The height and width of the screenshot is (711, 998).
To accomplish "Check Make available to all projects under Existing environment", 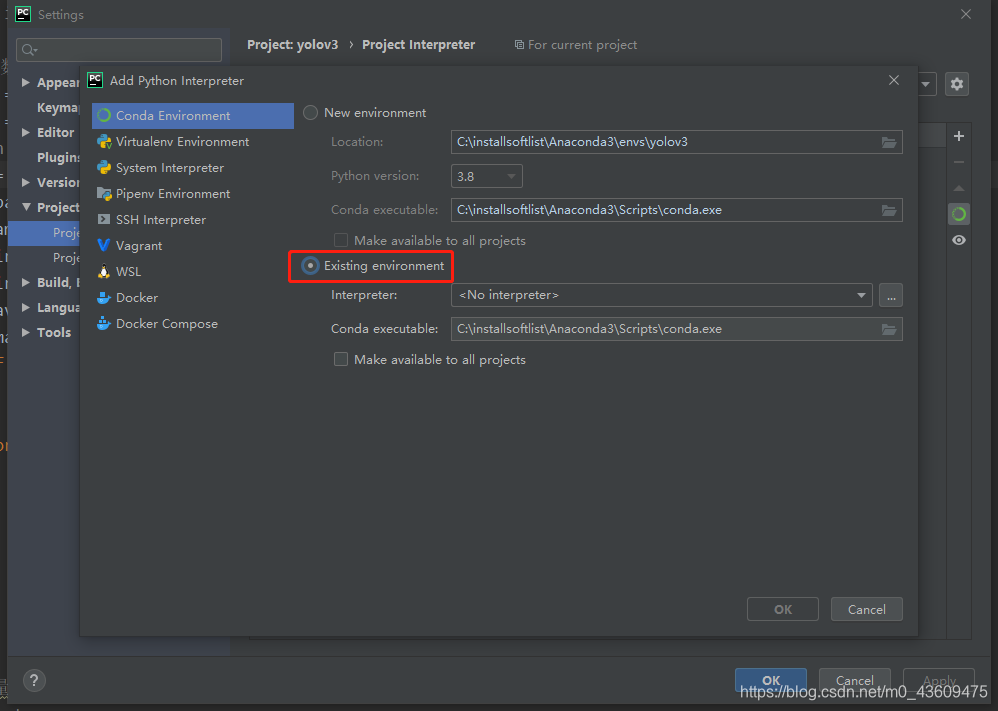I will (x=341, y=360).
